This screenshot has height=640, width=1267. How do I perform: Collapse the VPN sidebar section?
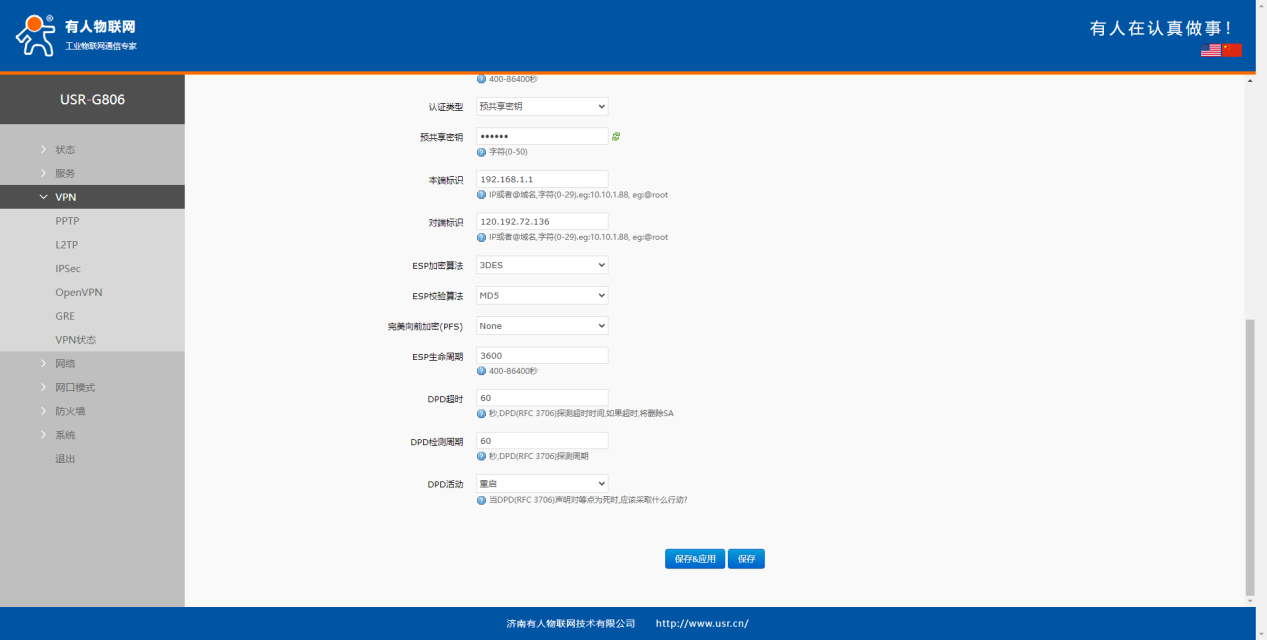pyautogui.click(x=66, y=197)
